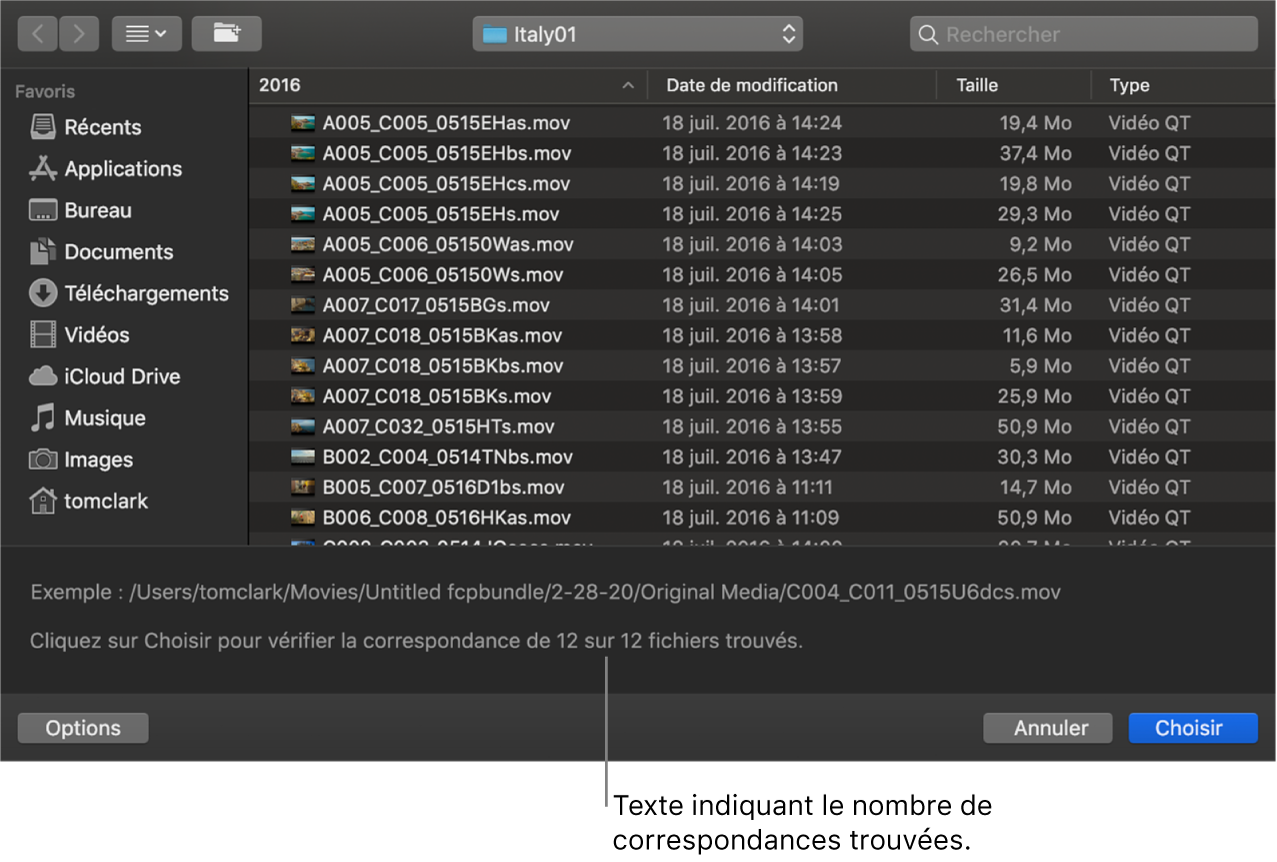Open Récents in the sidebar

click(x=102, y=127)
